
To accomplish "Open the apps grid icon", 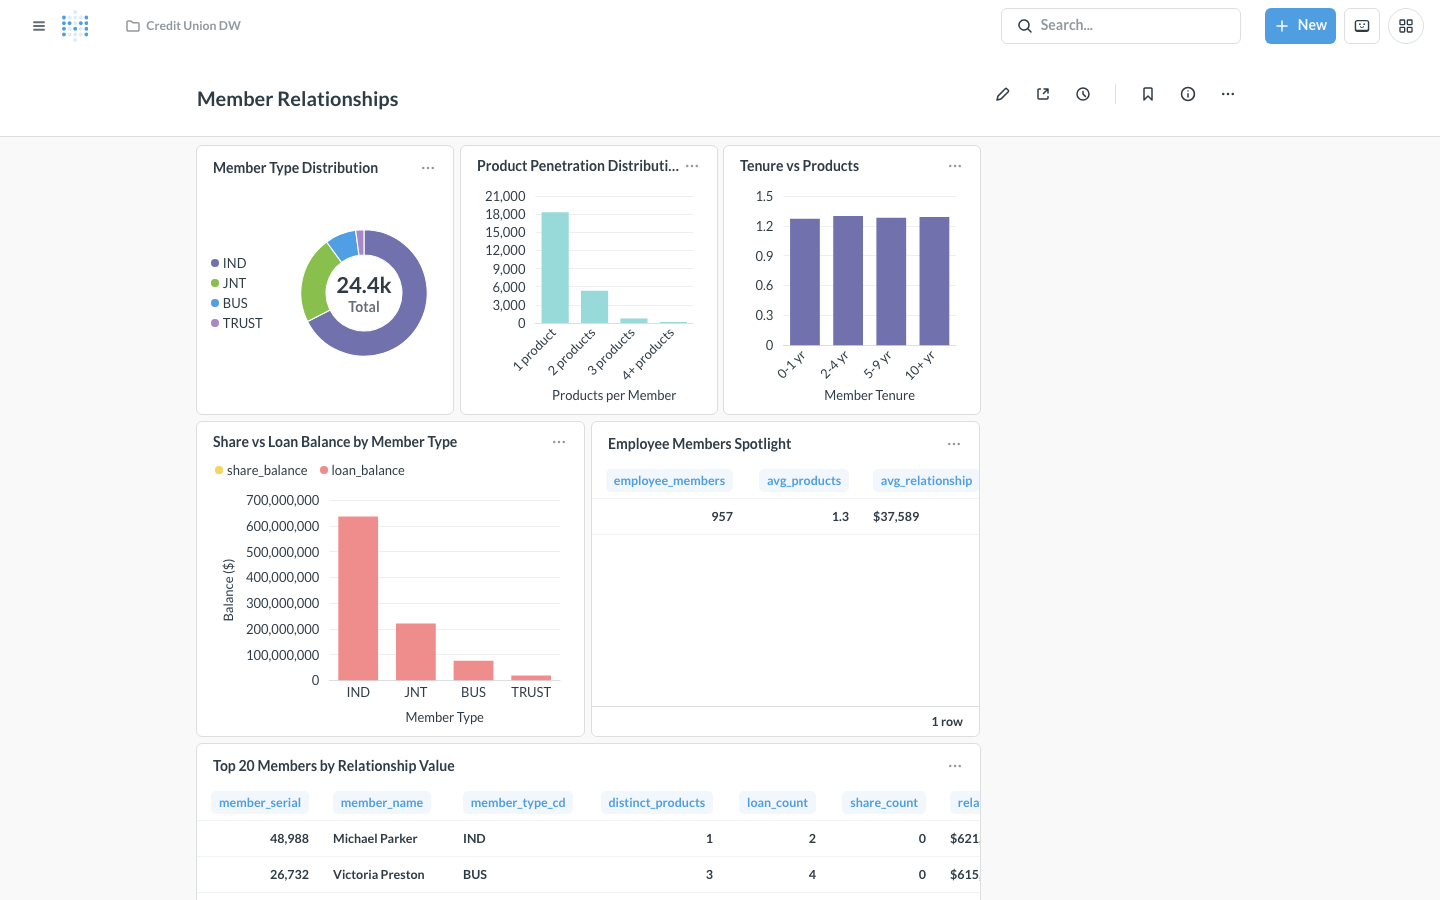I will [1406, 26].
